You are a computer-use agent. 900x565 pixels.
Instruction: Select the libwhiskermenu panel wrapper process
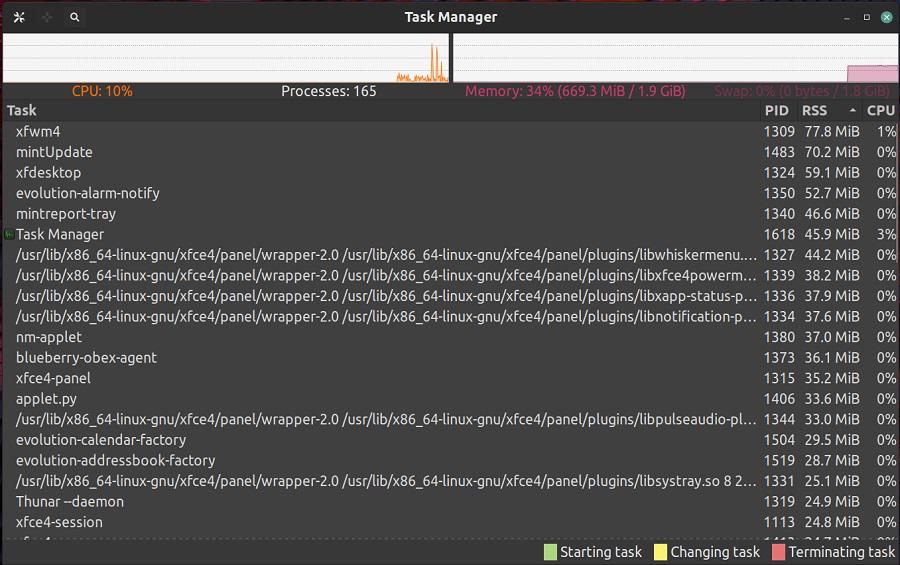tap(450, 255)
